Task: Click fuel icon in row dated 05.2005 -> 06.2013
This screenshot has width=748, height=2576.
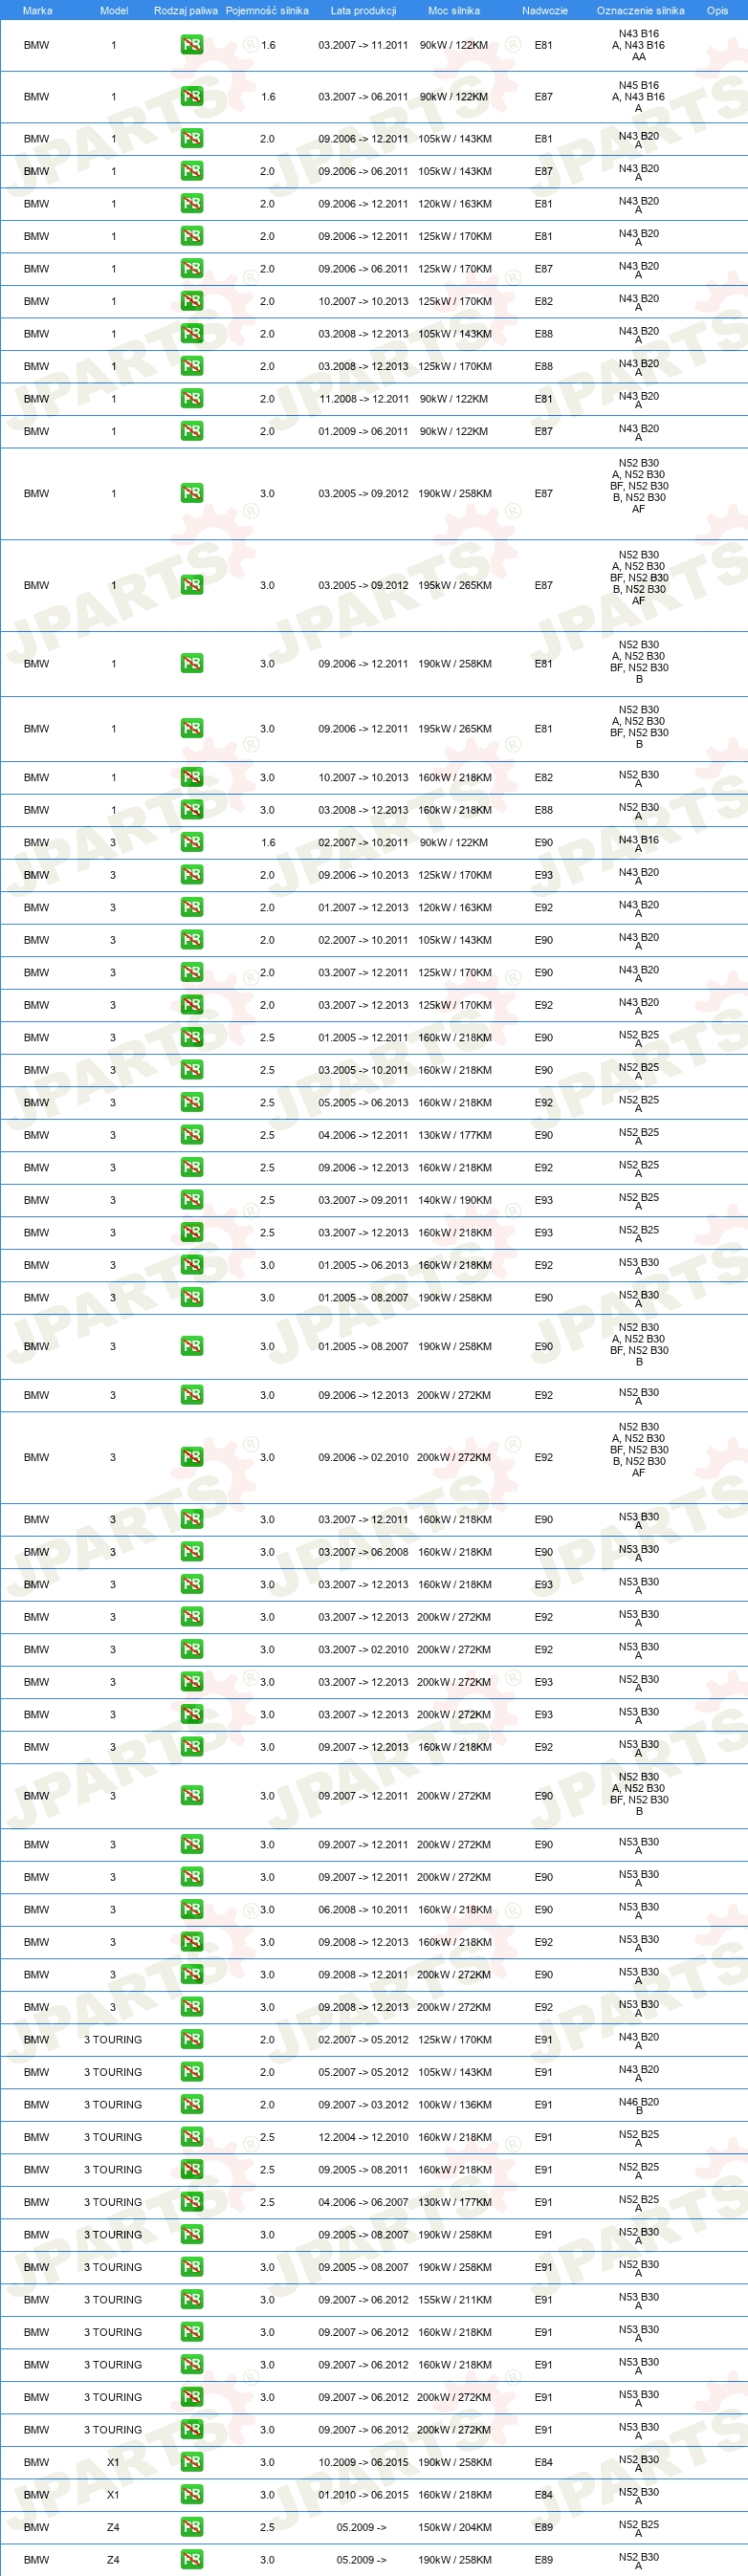Action: click(x=191, y=1102)
